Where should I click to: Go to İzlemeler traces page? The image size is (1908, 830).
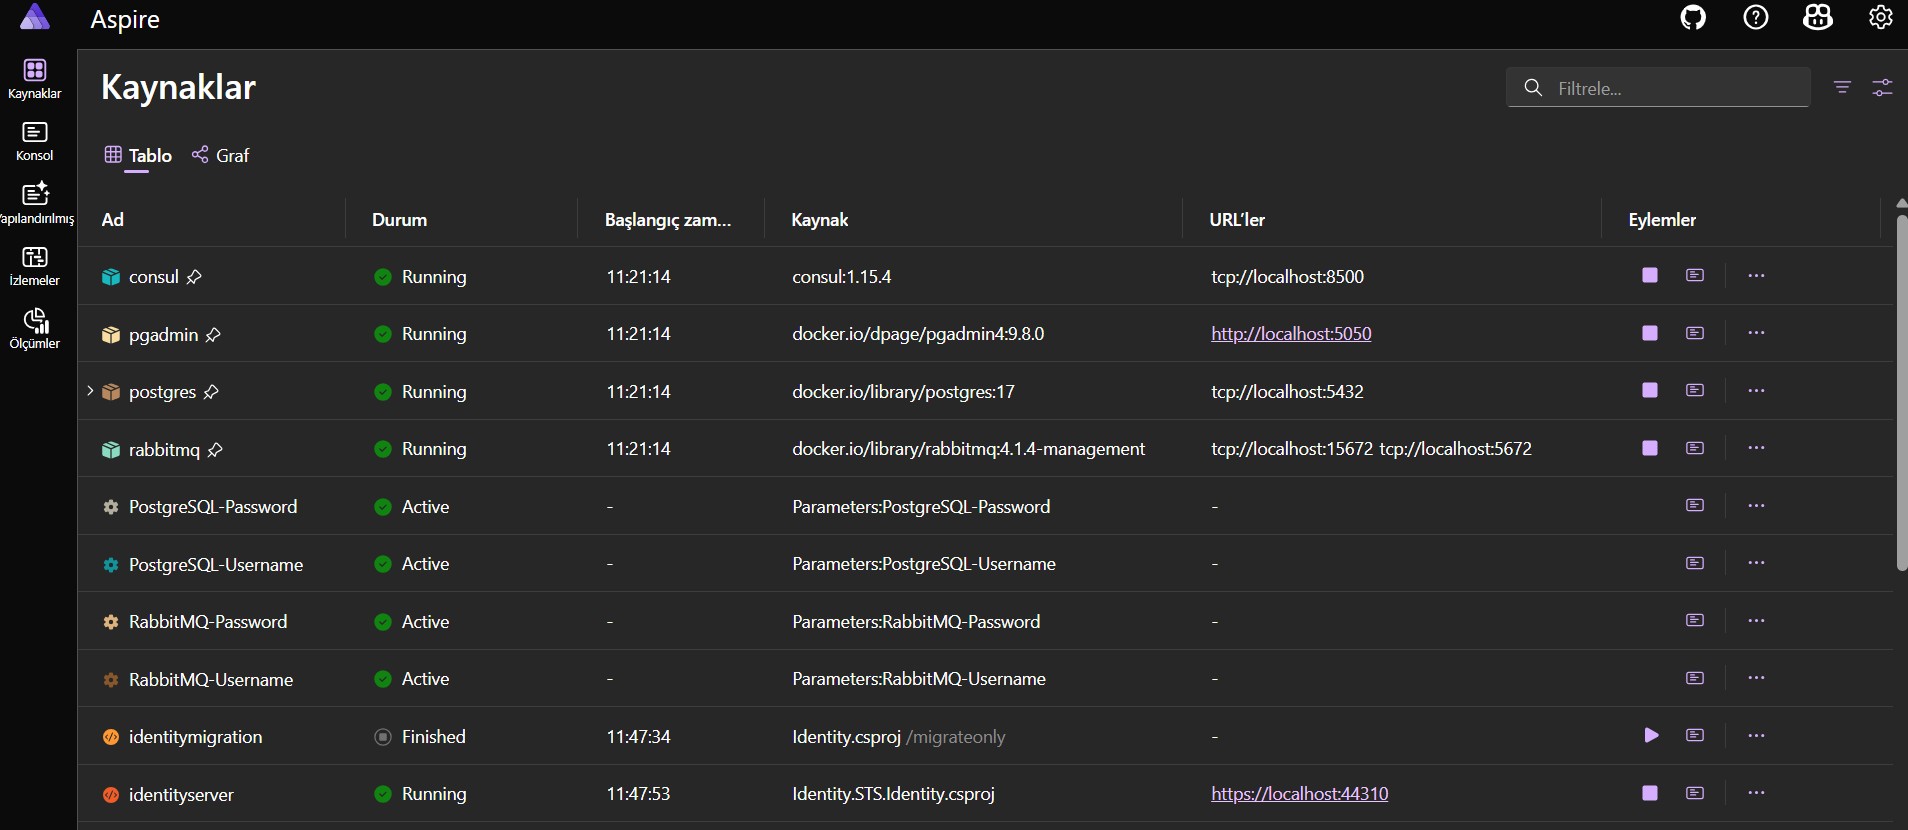tap(35, 266)
